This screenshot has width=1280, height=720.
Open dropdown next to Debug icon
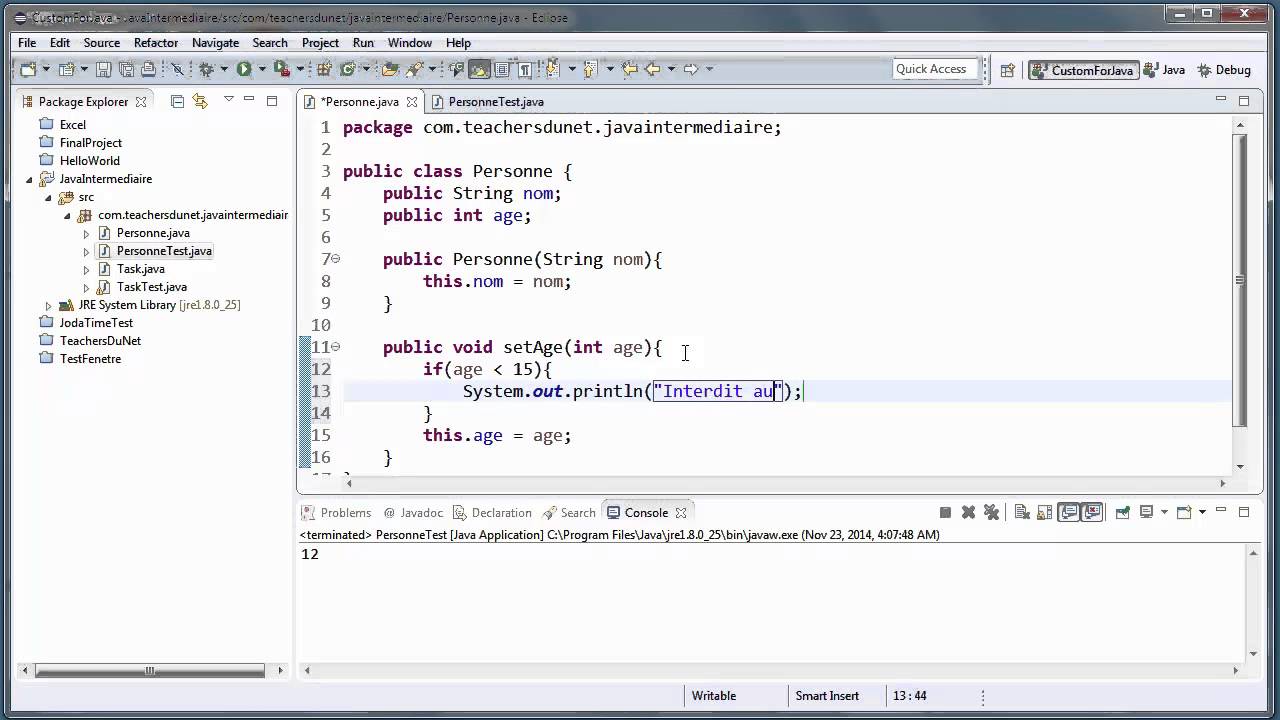(224, 69)
